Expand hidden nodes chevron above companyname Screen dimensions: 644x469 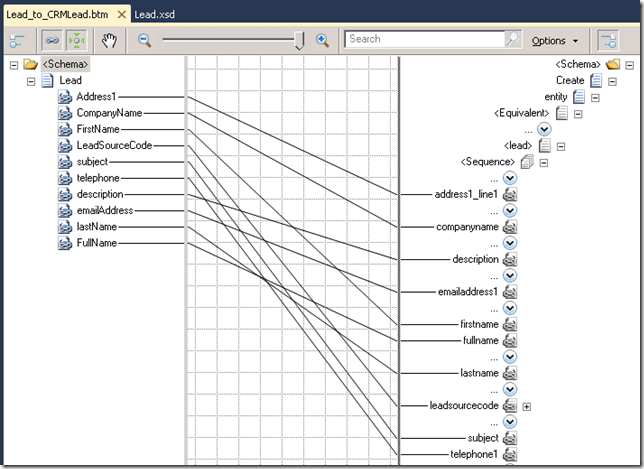point(510,211)
